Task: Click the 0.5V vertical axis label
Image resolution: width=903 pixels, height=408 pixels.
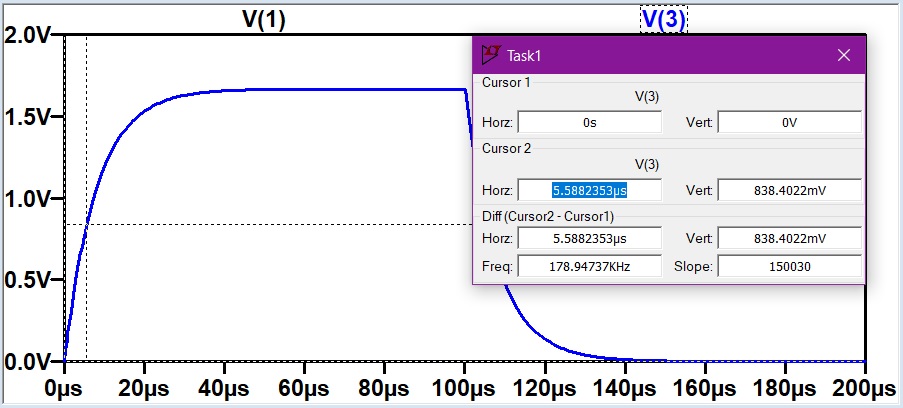Action: (29, 280)
